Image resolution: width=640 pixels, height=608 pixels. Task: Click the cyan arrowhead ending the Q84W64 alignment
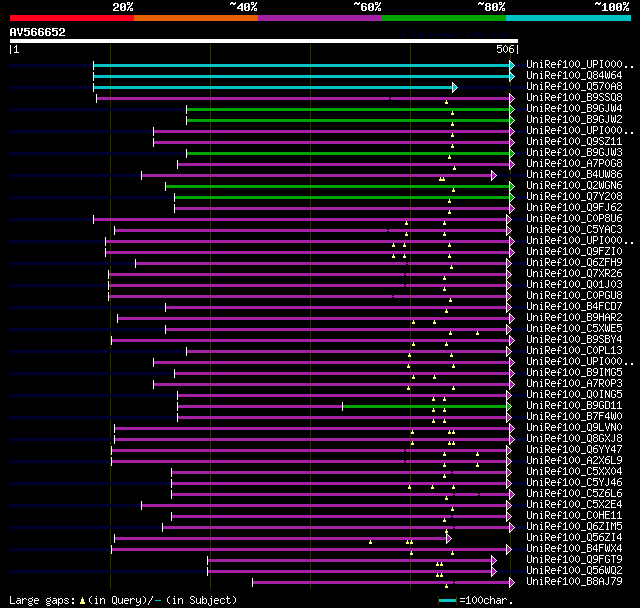pos(512,76)
